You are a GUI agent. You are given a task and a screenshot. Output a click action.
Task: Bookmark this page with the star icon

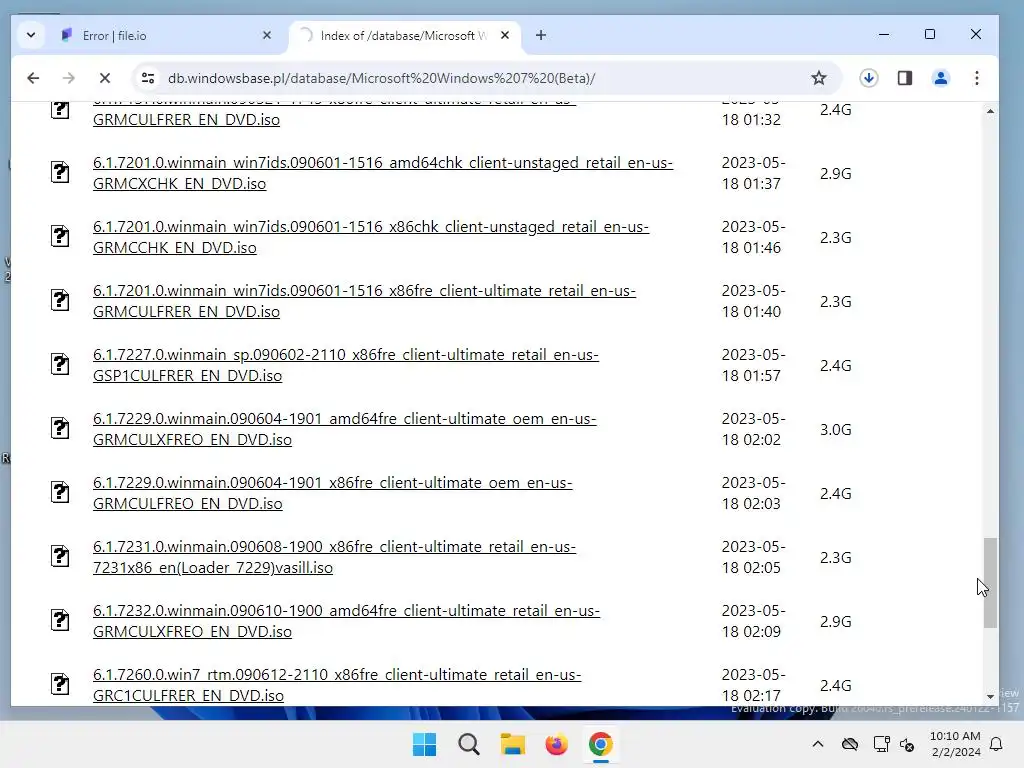818,78
